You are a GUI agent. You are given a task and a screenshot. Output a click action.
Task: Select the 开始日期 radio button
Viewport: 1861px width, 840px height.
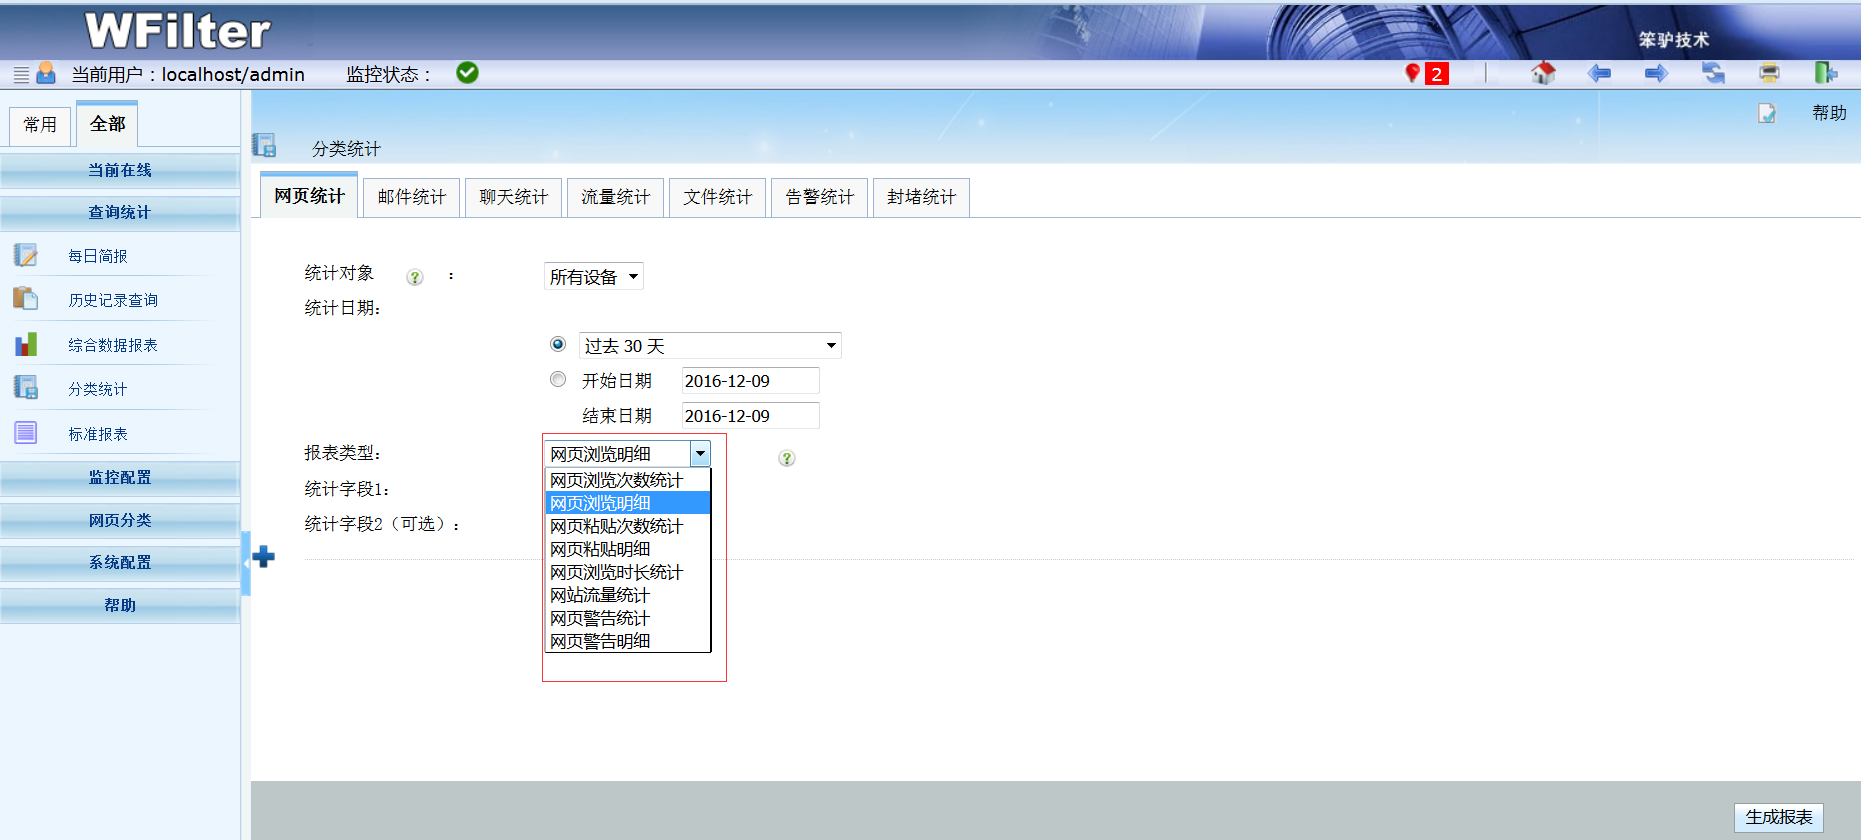[558, 379]
